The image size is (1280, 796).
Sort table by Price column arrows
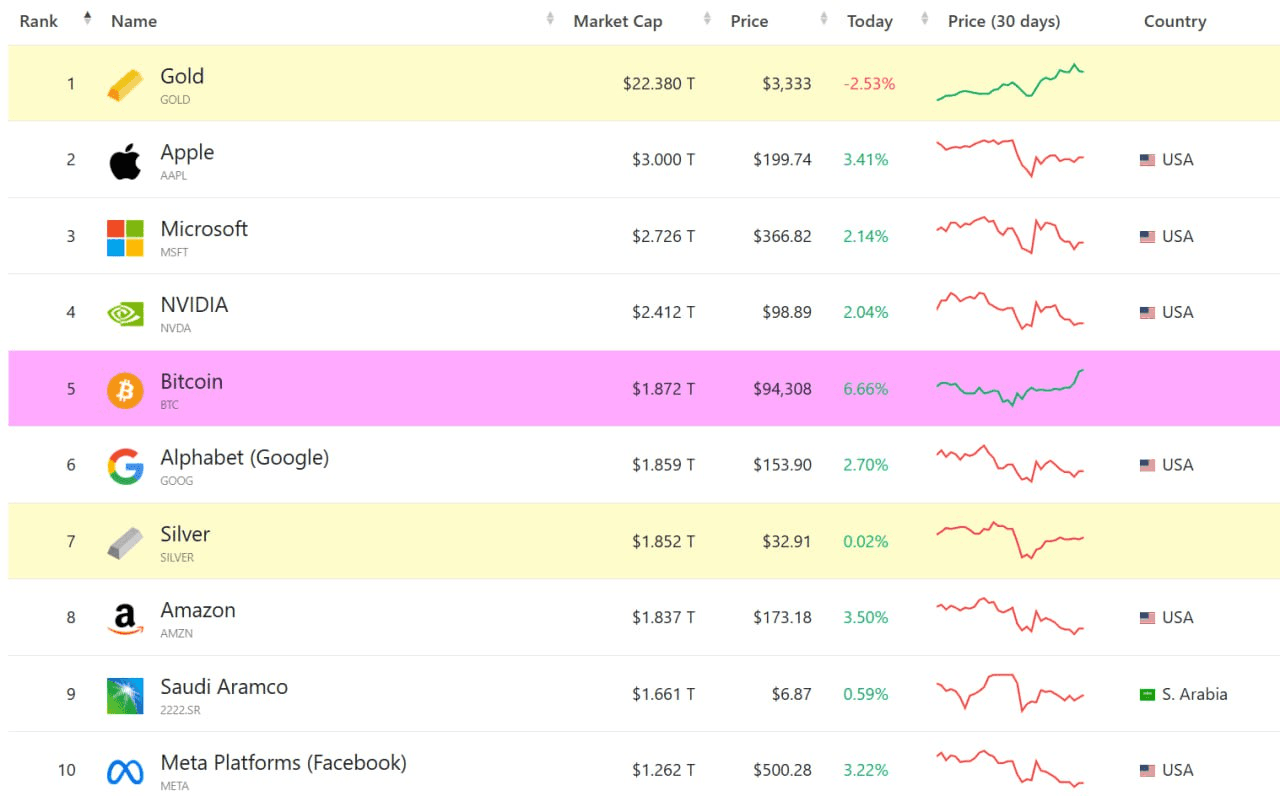point(824,18)
